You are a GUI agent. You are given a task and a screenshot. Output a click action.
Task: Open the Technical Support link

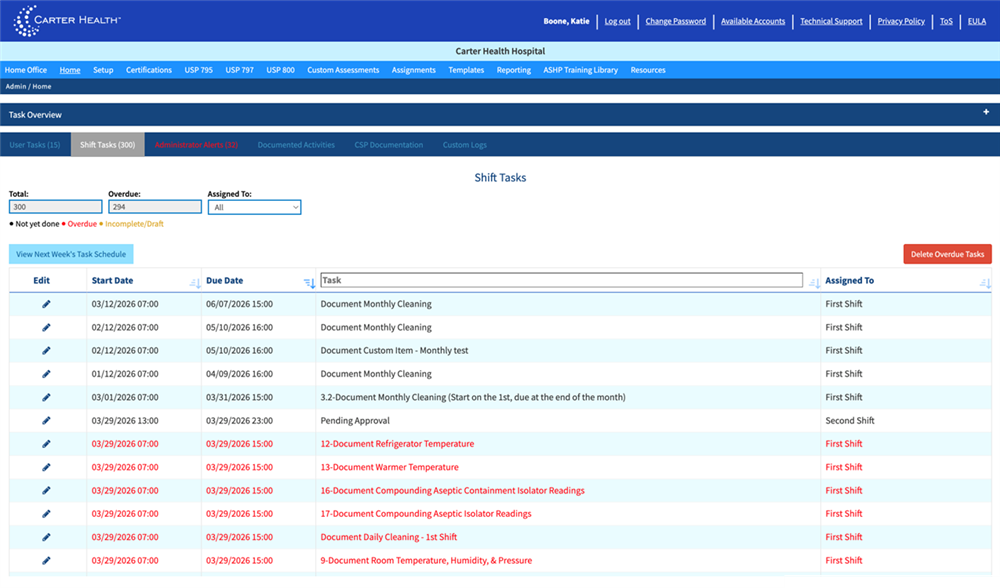pos(831,21)
